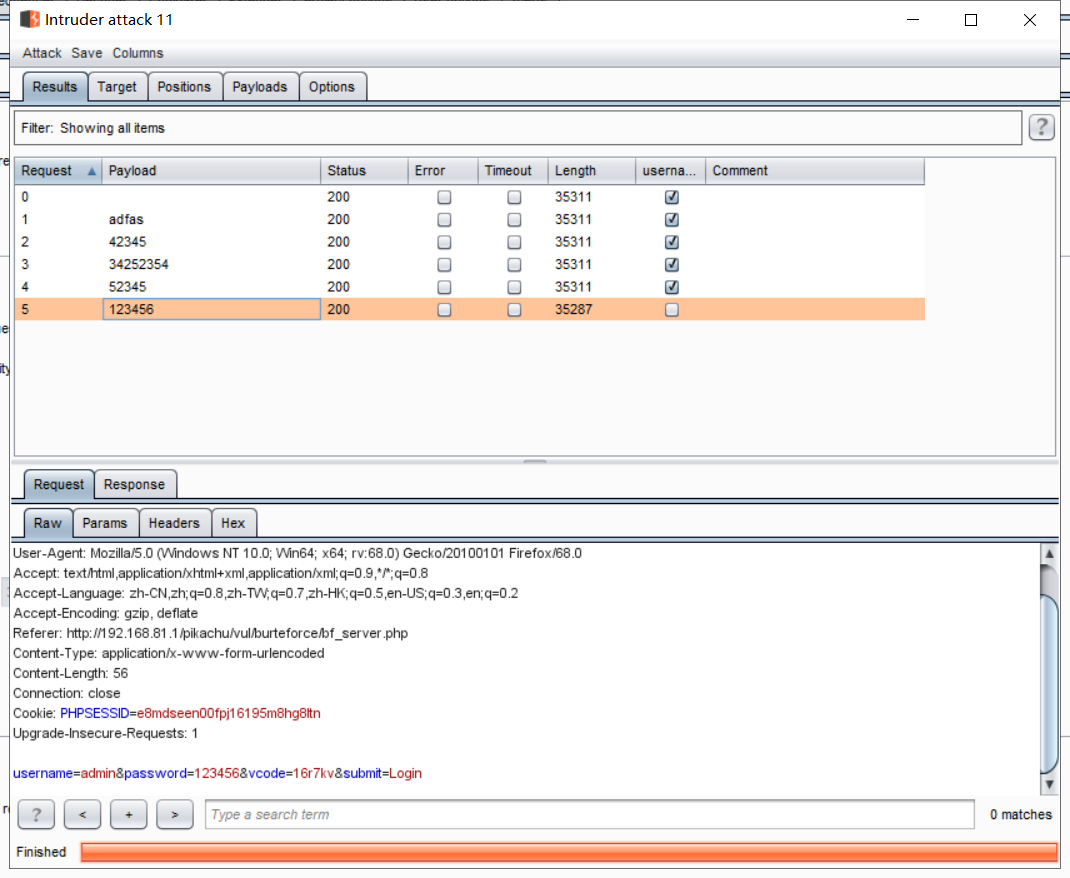
Task: Toggle Error checkbox for request 0
Action: point(444,197)
